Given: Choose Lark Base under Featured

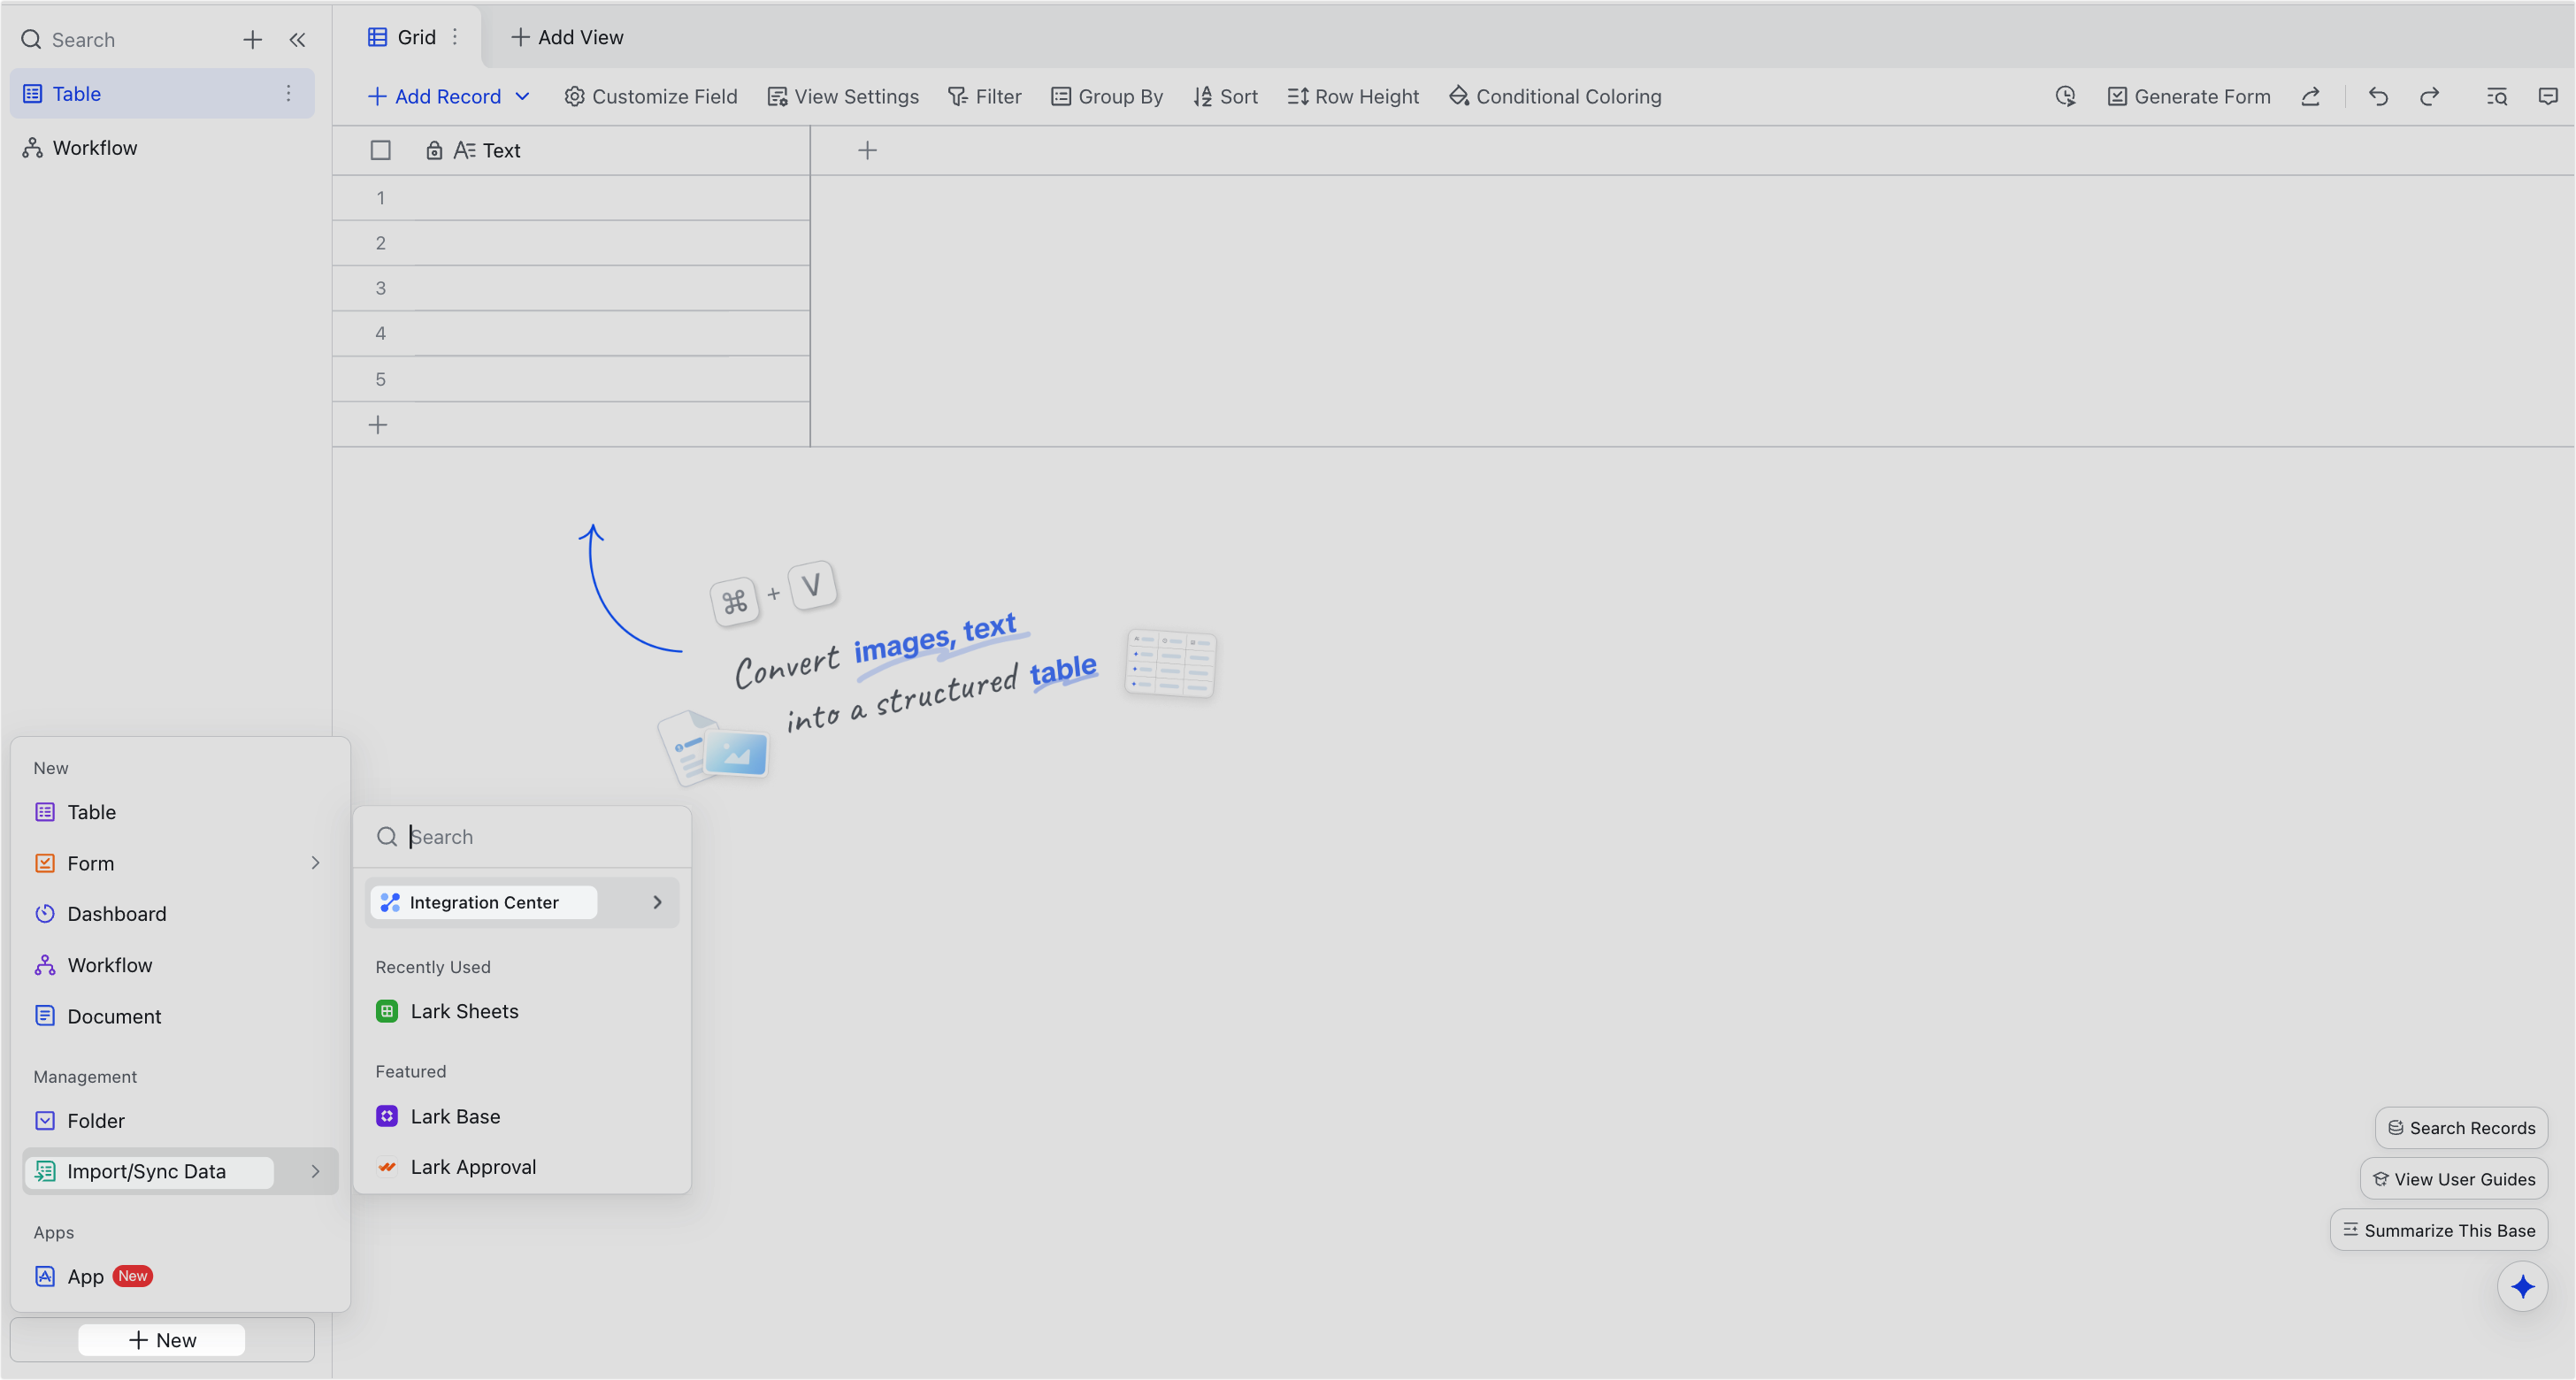Looking at the screenshot, I should pyautogui.click(x=522, y=1116).
